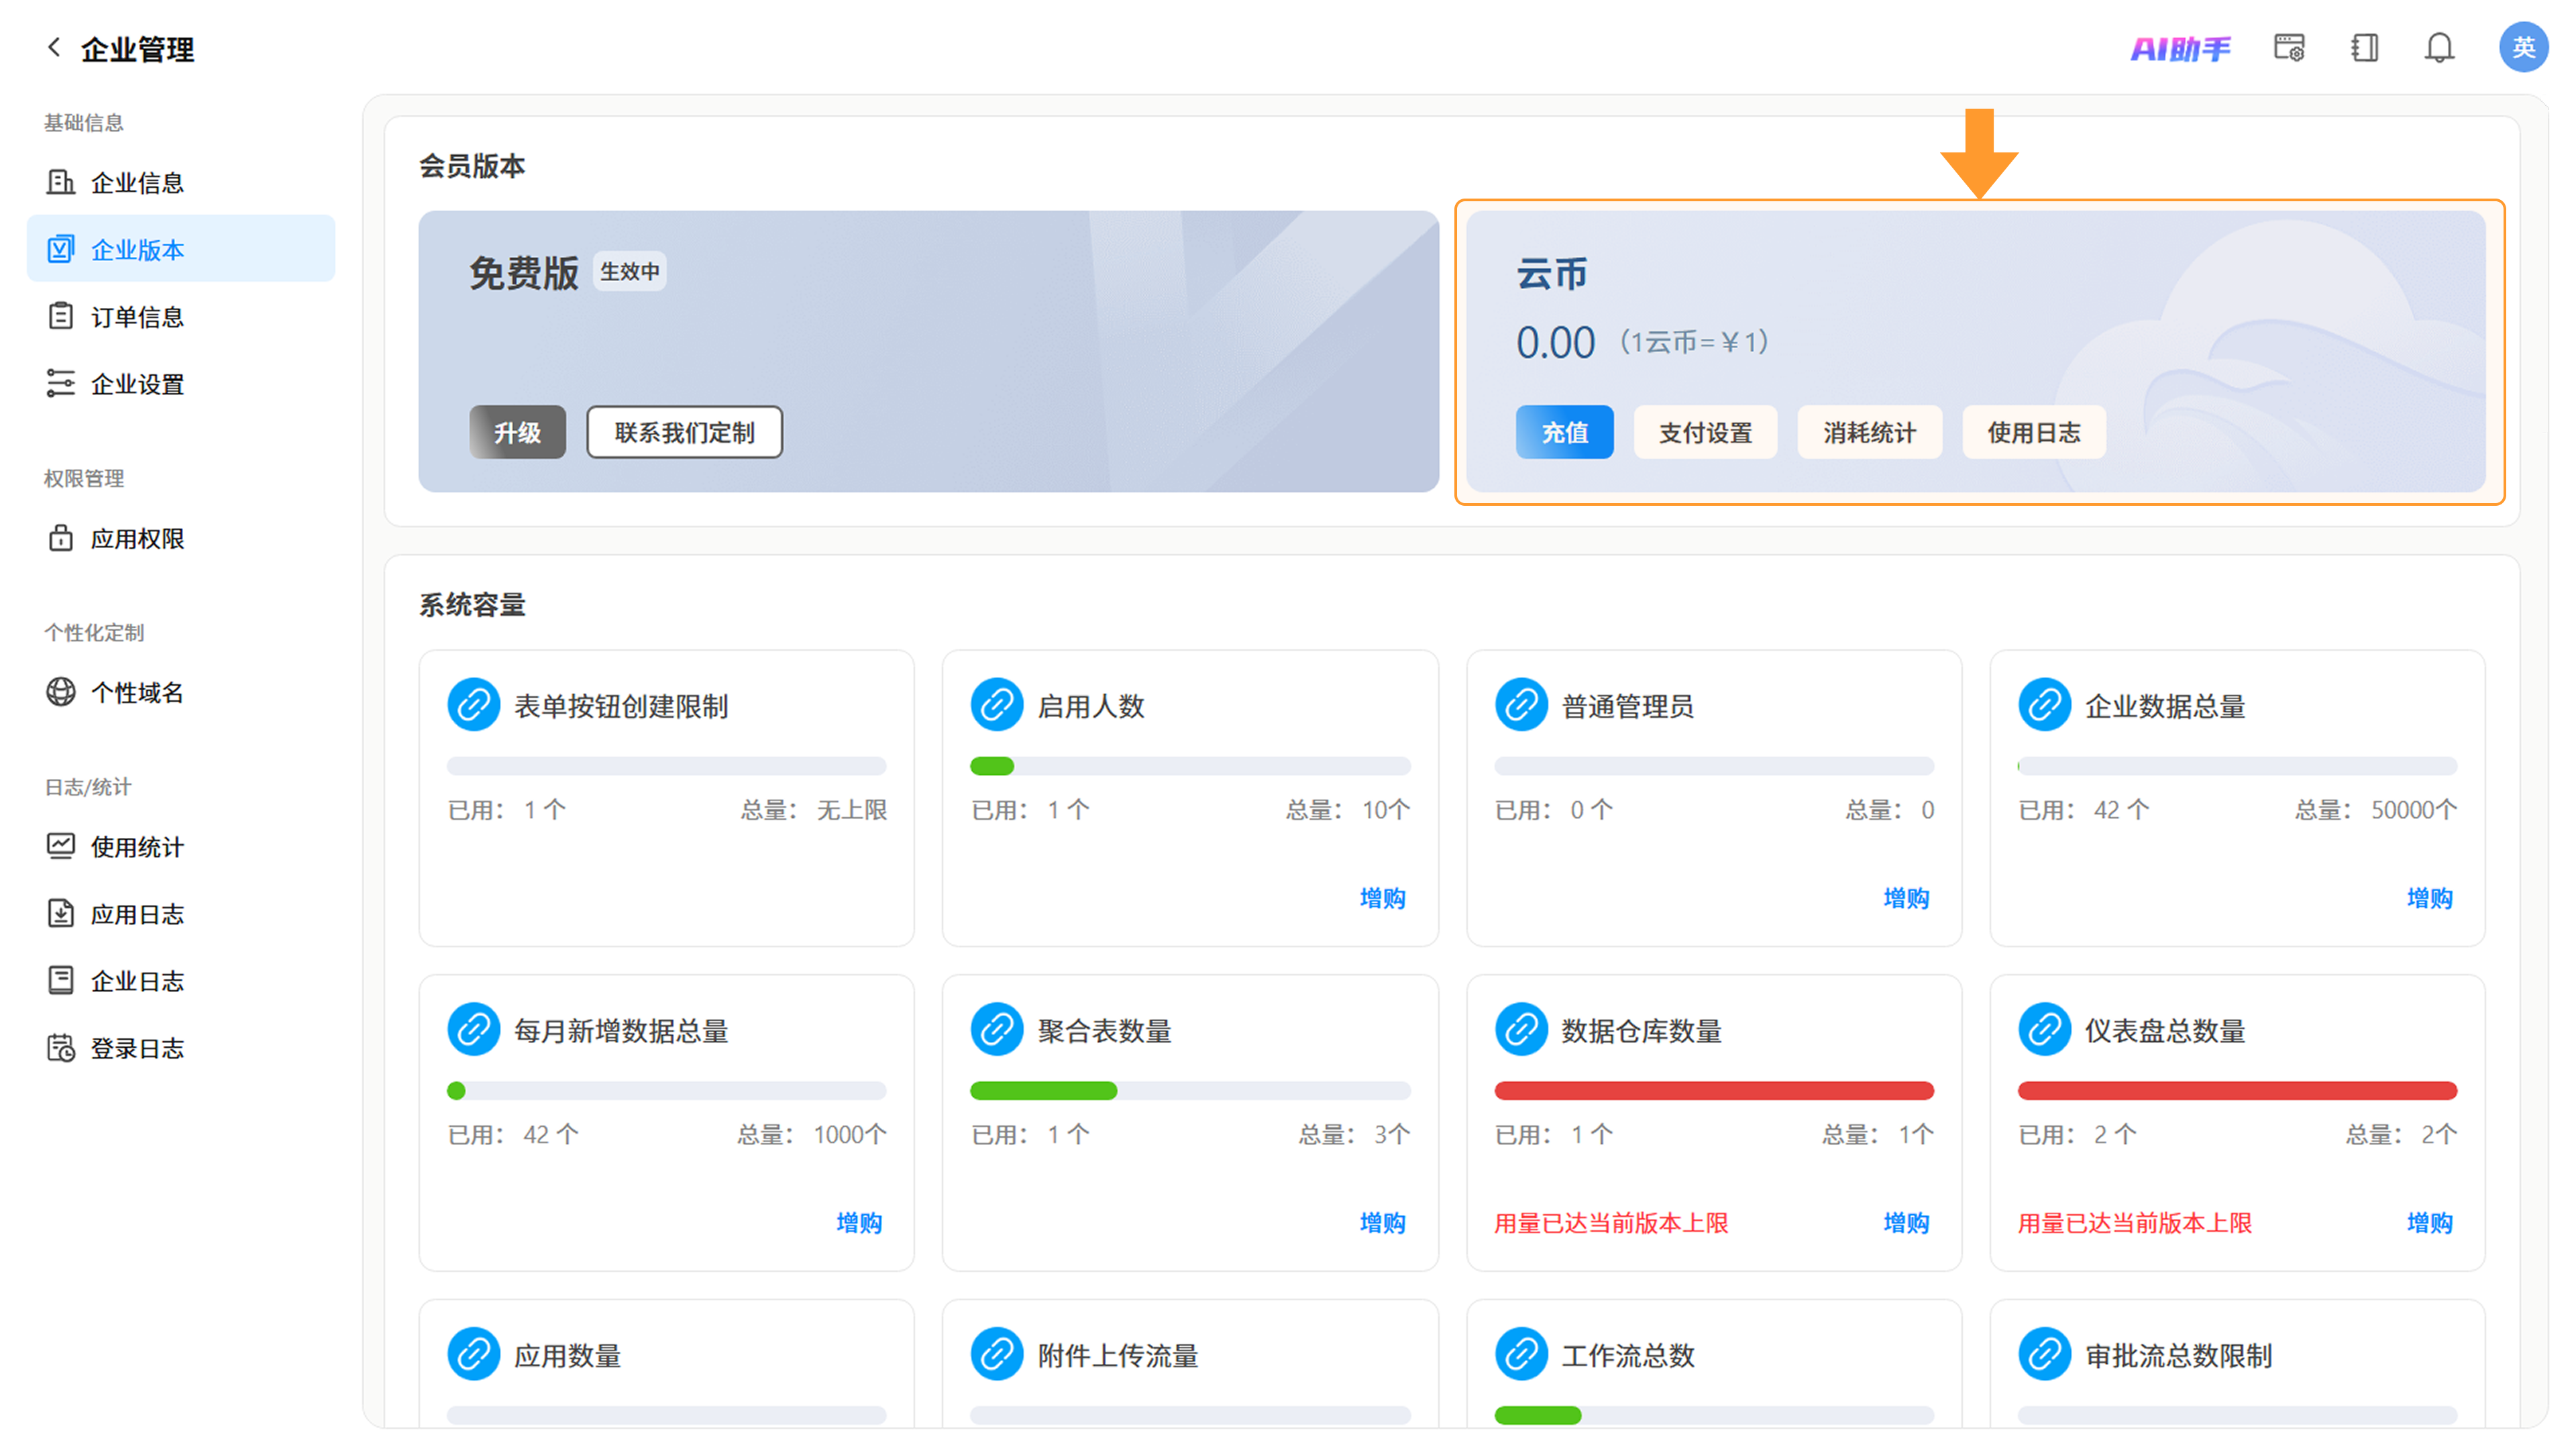The height and width of the screenshot is (1449, 2576).
Task: Click 增购 on the 企业数据总量 card
Action: point(2430,897)
